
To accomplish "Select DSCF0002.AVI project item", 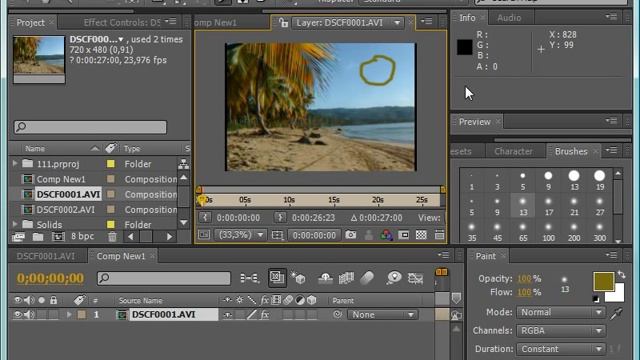I will pyautogui.click(x=65, y=210).
